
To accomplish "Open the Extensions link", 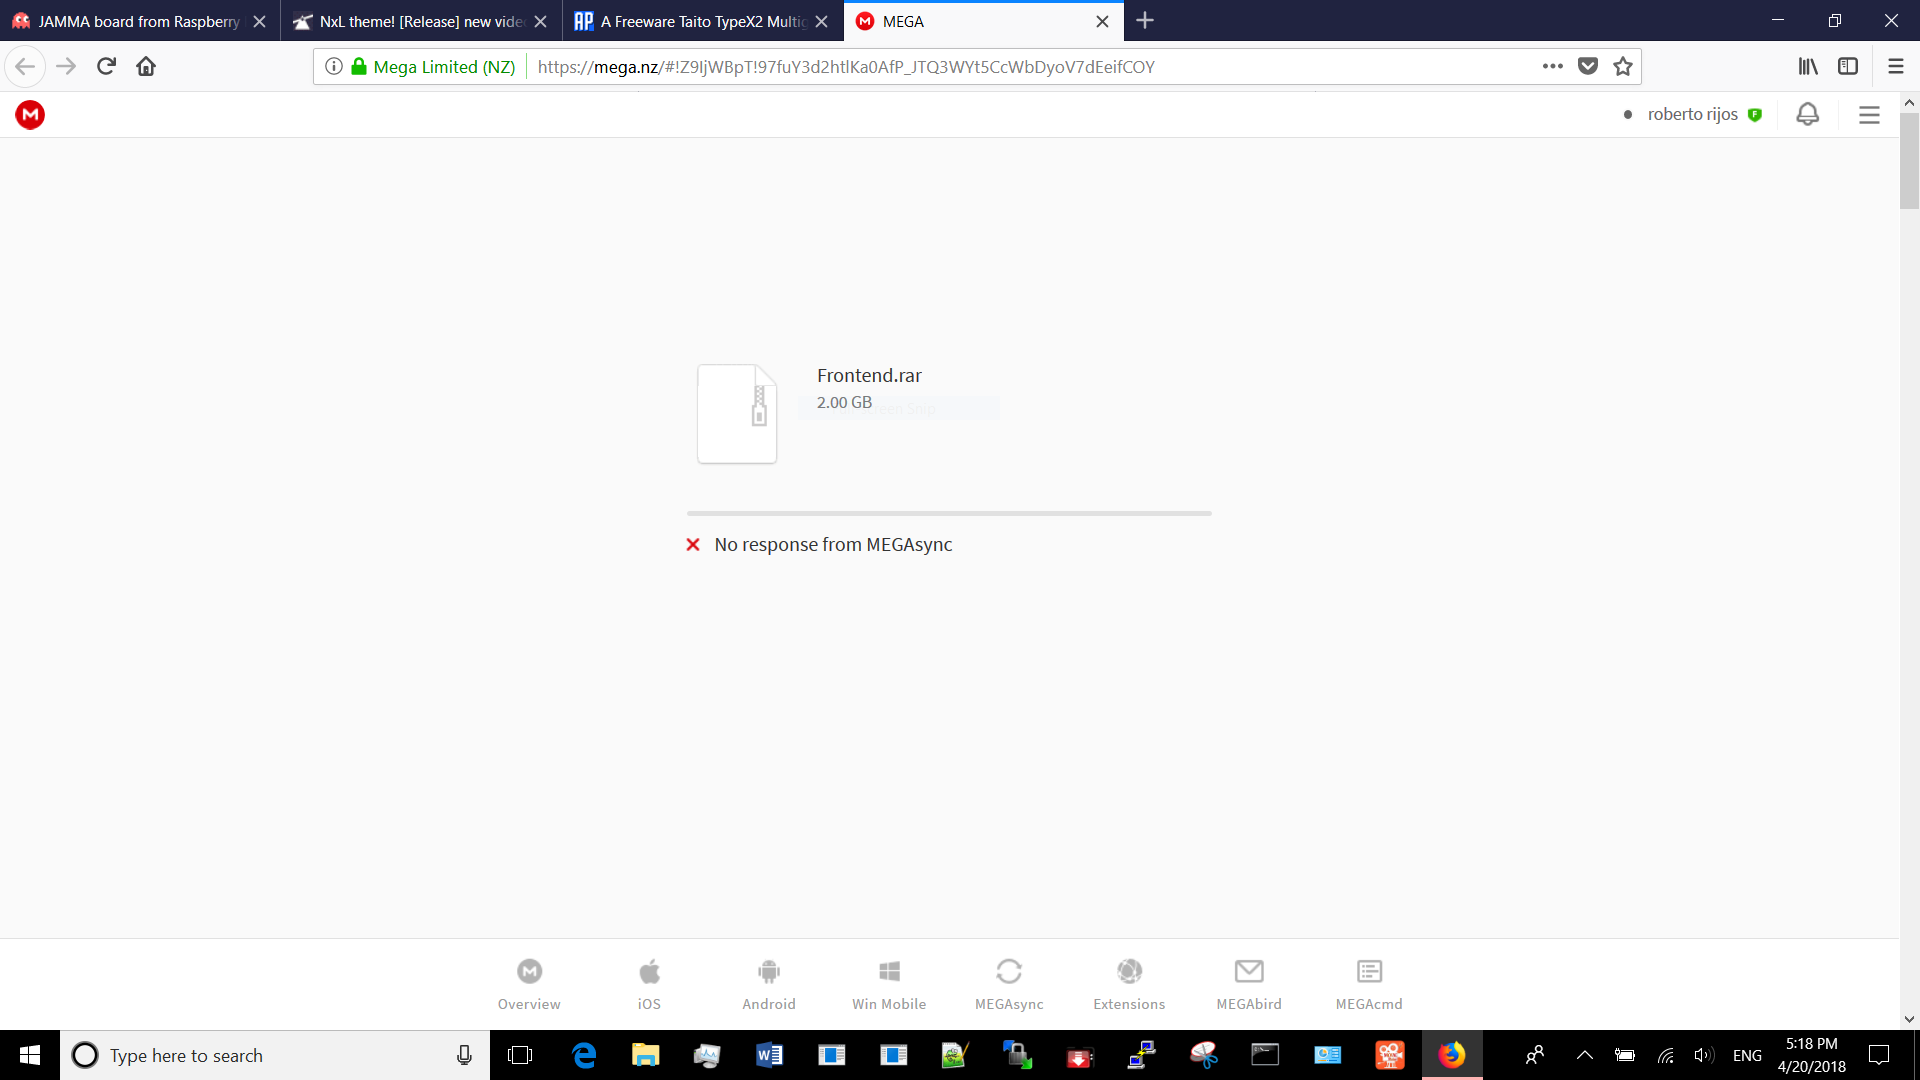I will (1129, 985).
